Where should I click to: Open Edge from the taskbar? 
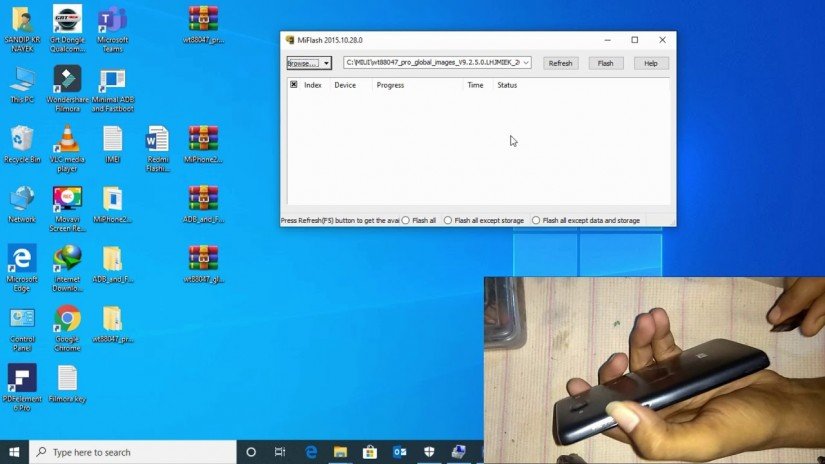[311, 452]
